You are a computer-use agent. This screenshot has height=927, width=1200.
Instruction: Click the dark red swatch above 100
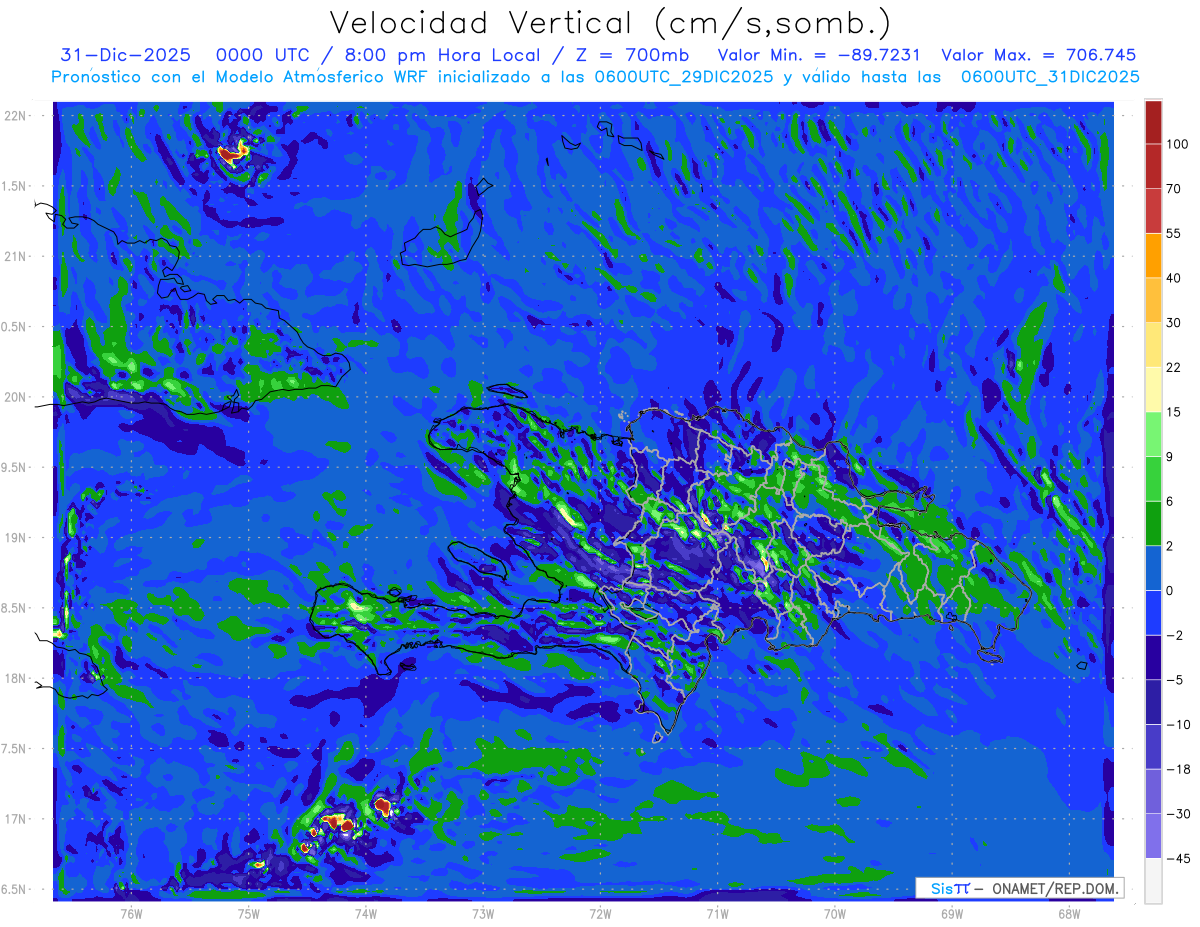coord(1153,123)
